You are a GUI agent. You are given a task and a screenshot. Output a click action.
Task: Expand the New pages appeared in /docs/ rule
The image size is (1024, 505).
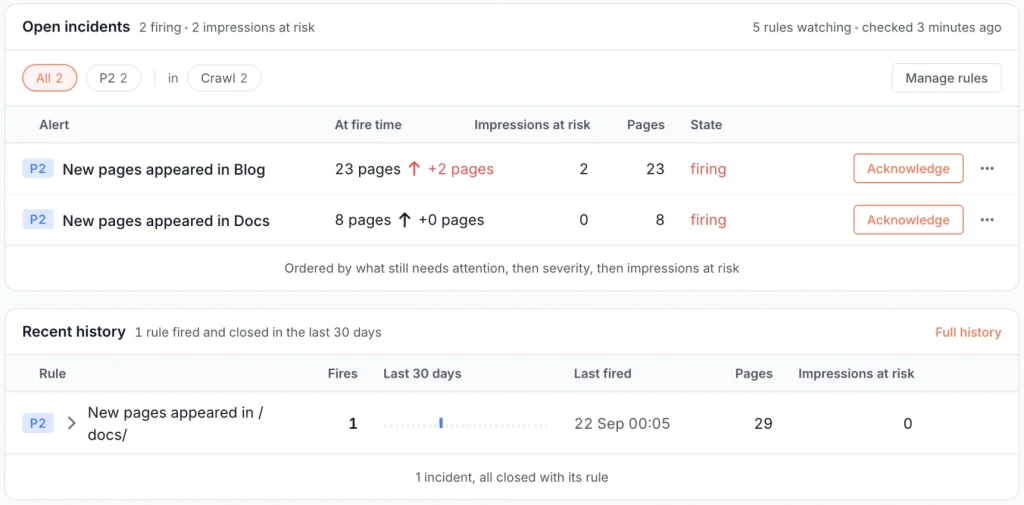(x=72, y=423)
